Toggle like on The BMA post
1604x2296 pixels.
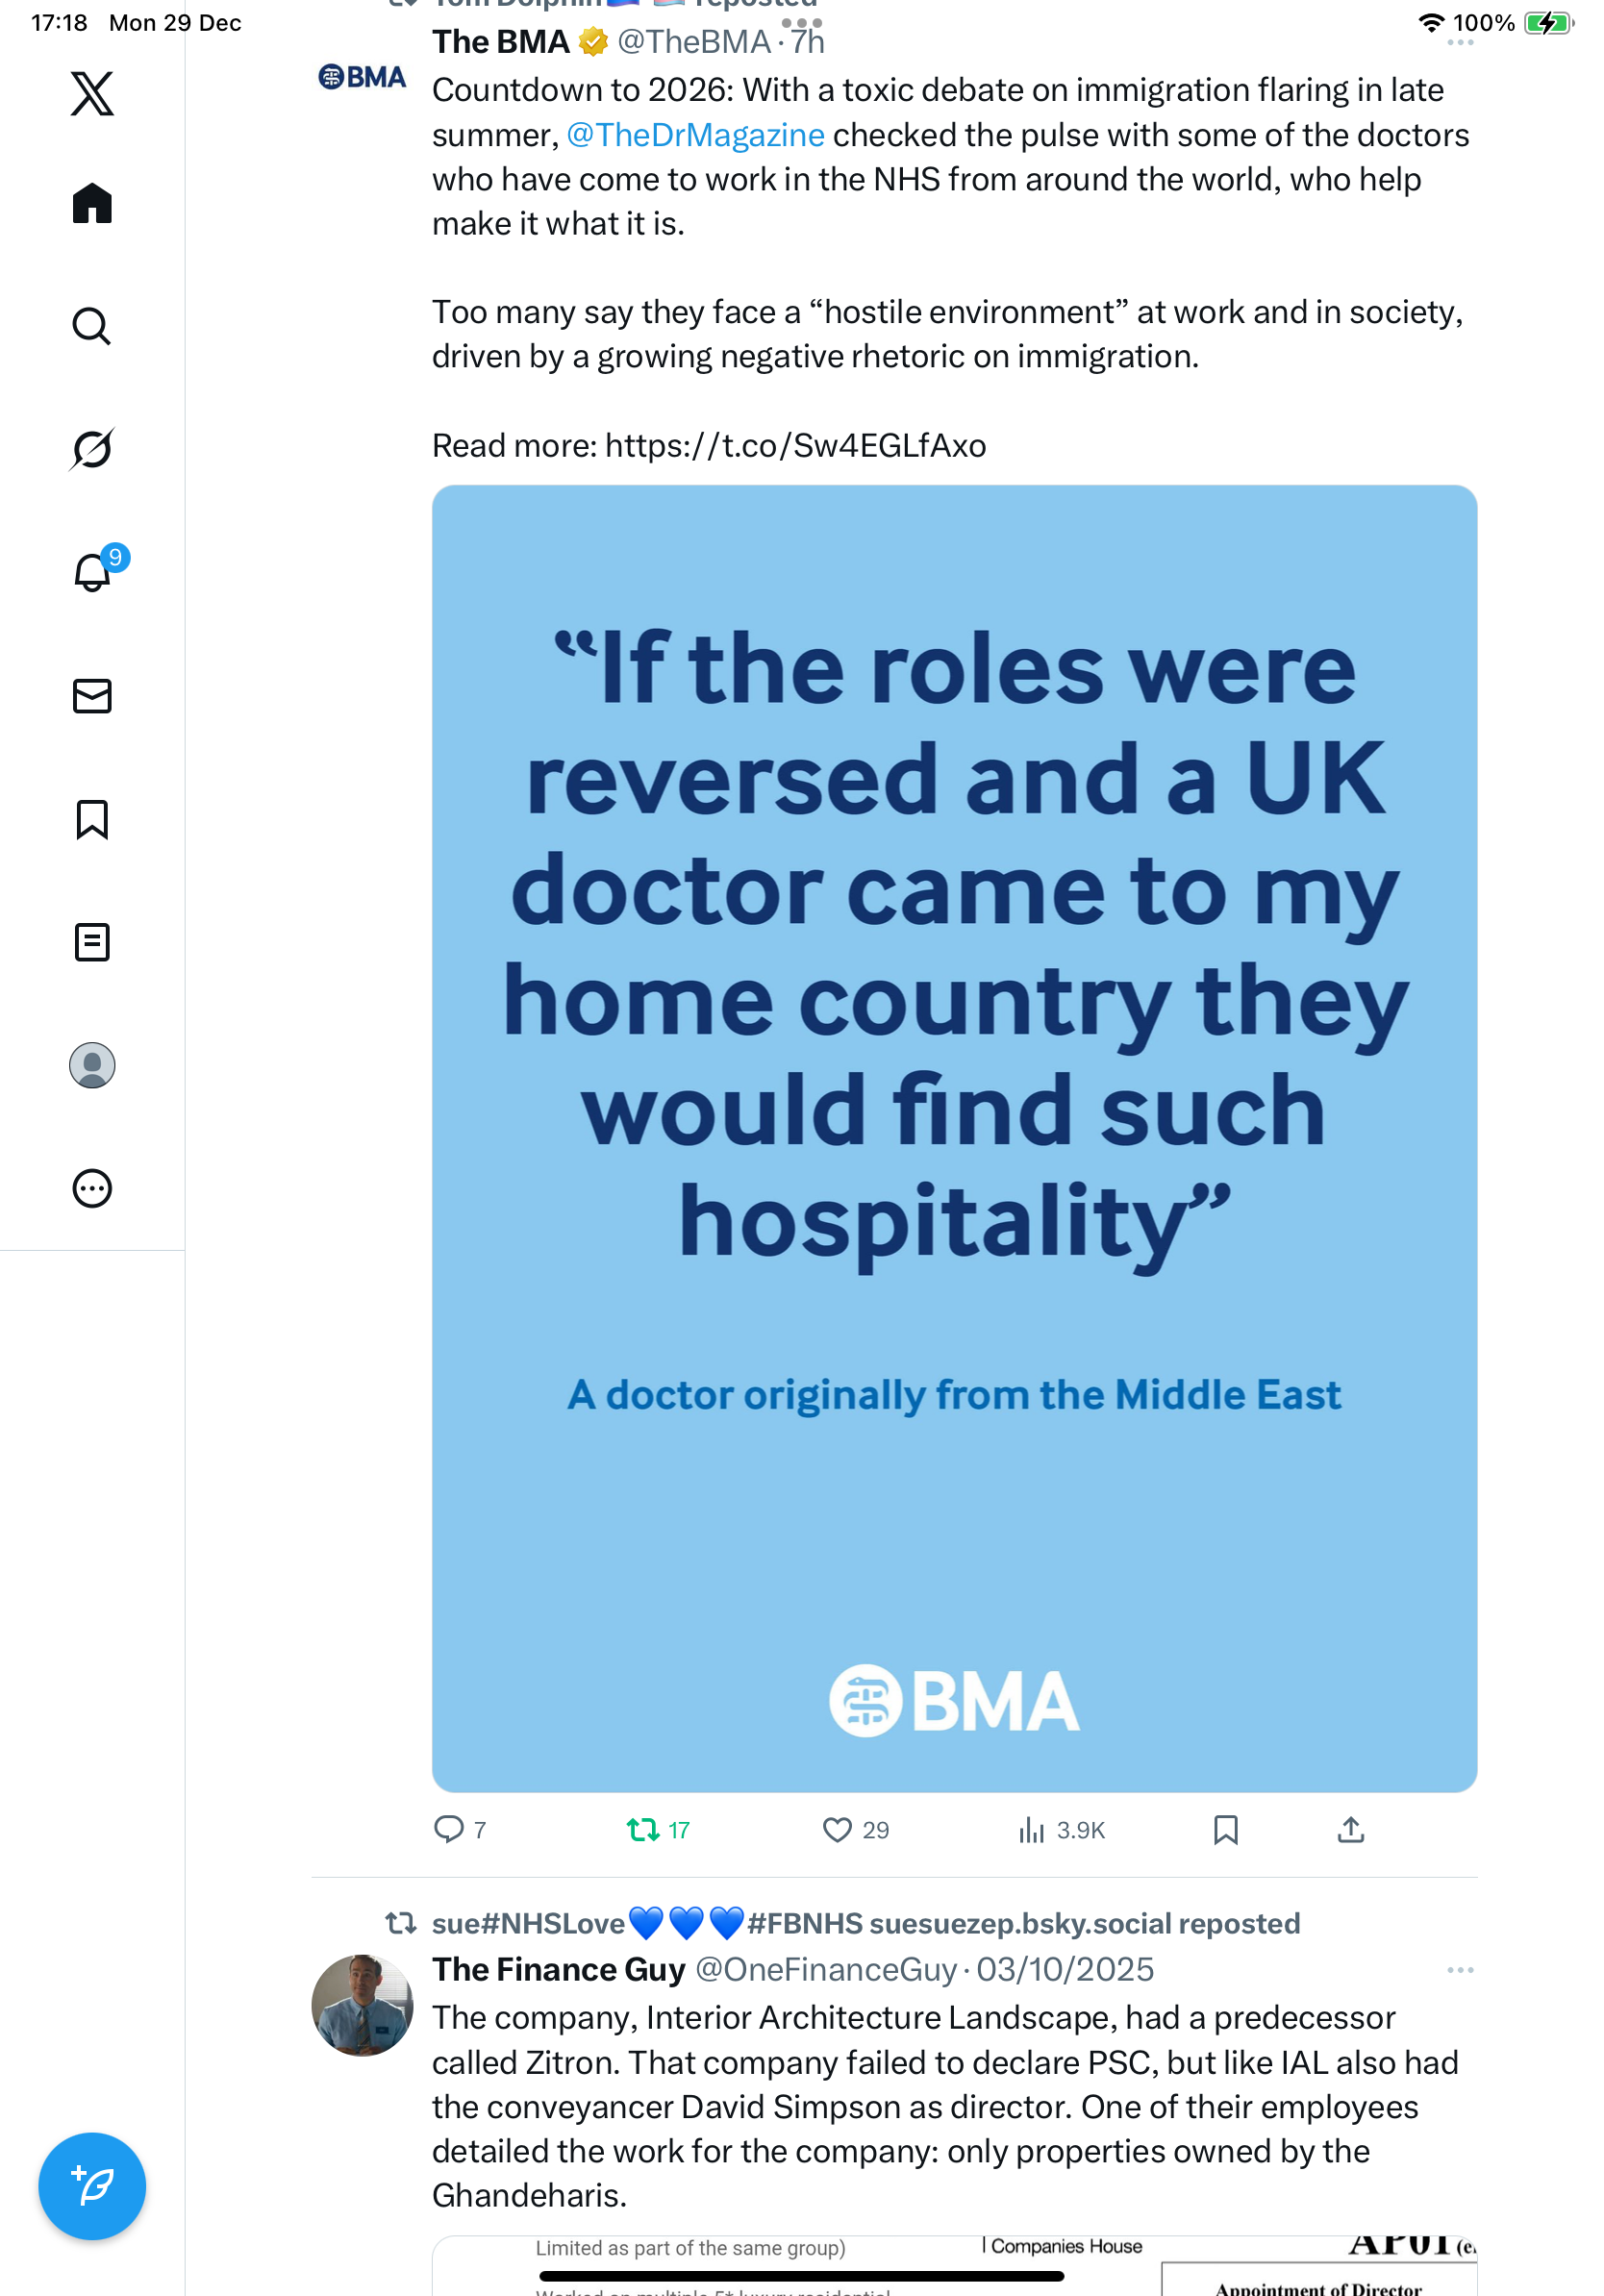(836, 1830)
